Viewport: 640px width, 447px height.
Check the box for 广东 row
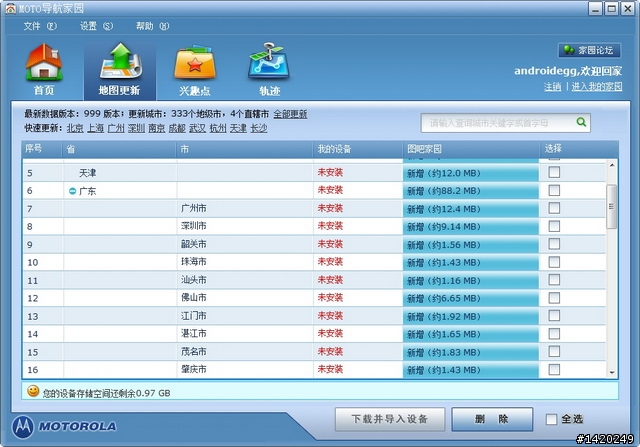tap(554, 190)
